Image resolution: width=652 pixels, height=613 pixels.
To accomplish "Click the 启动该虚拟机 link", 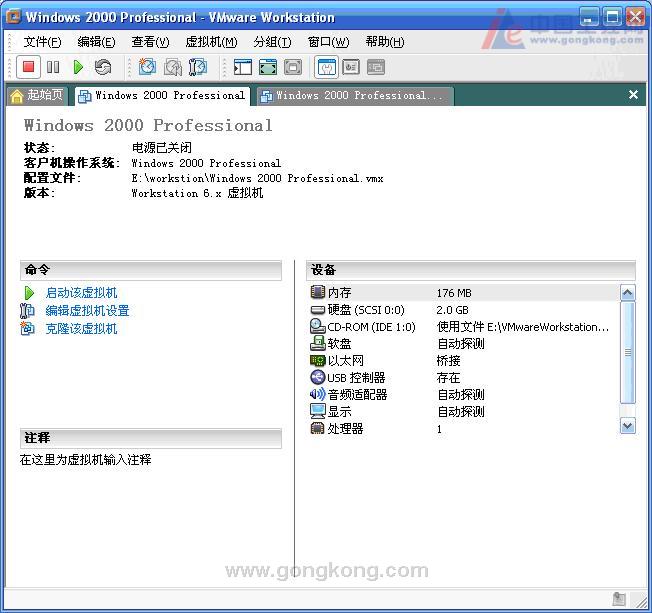I will 82,293.
